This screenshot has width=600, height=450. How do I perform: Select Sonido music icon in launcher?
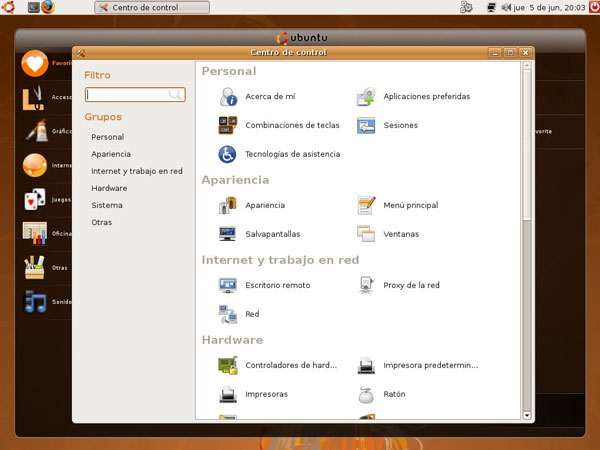click(36, 302)
